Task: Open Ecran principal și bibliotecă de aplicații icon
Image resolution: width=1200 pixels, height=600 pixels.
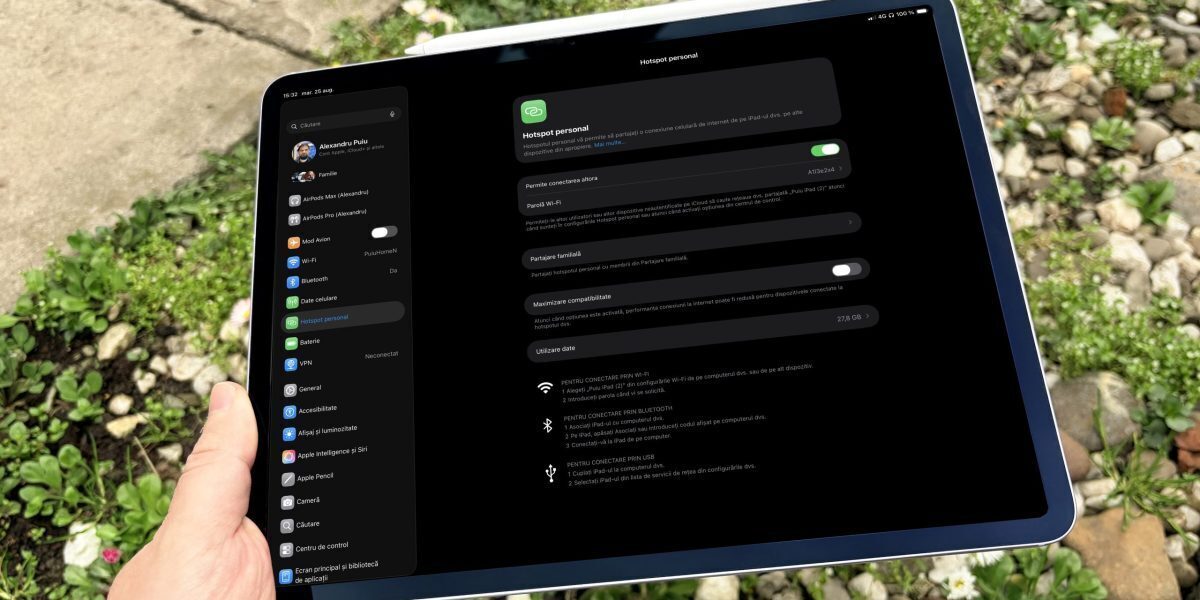Action: point(286,576)
